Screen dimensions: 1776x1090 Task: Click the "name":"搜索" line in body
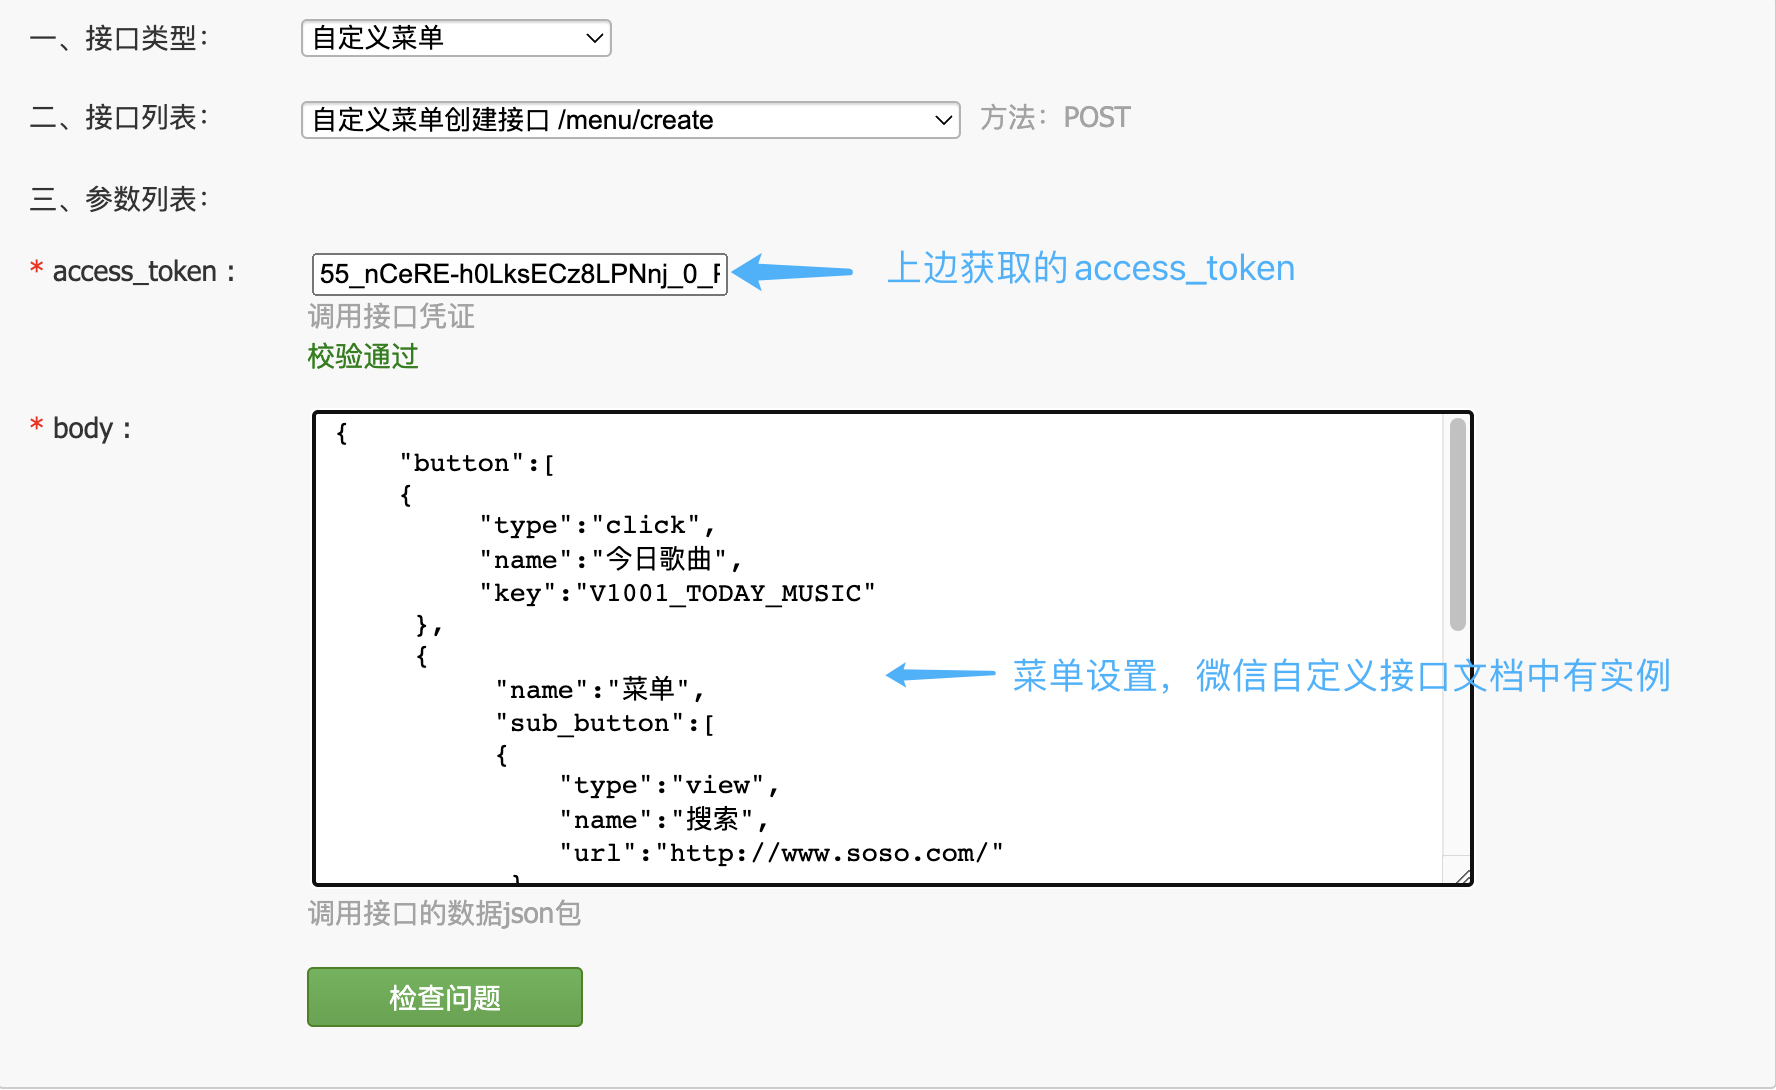pos(664,819)
